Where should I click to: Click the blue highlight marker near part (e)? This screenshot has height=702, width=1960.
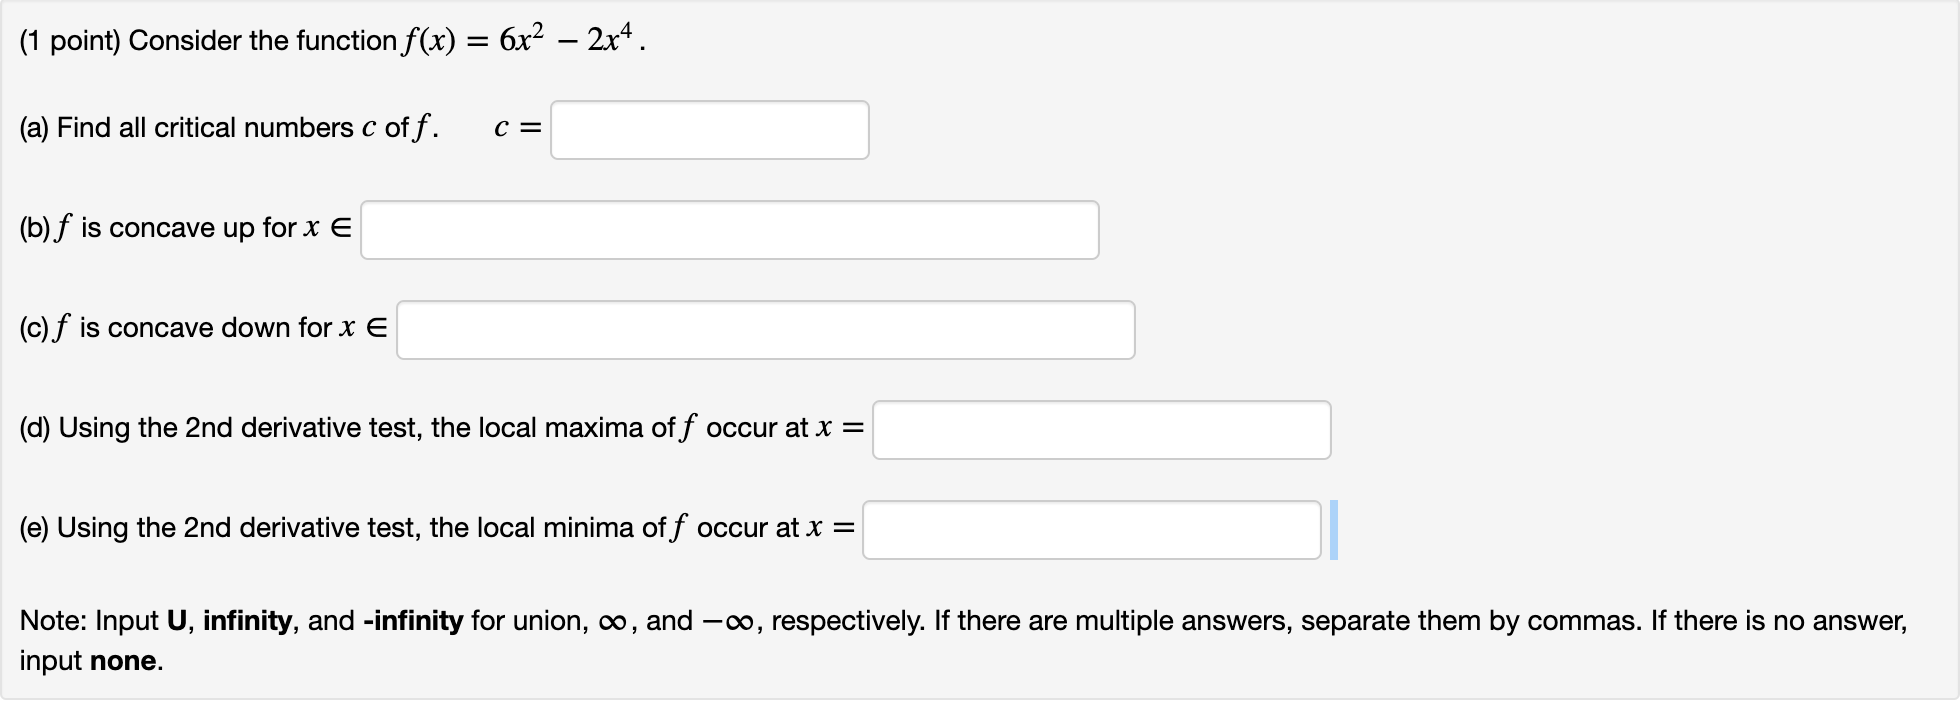(1334, 529)
